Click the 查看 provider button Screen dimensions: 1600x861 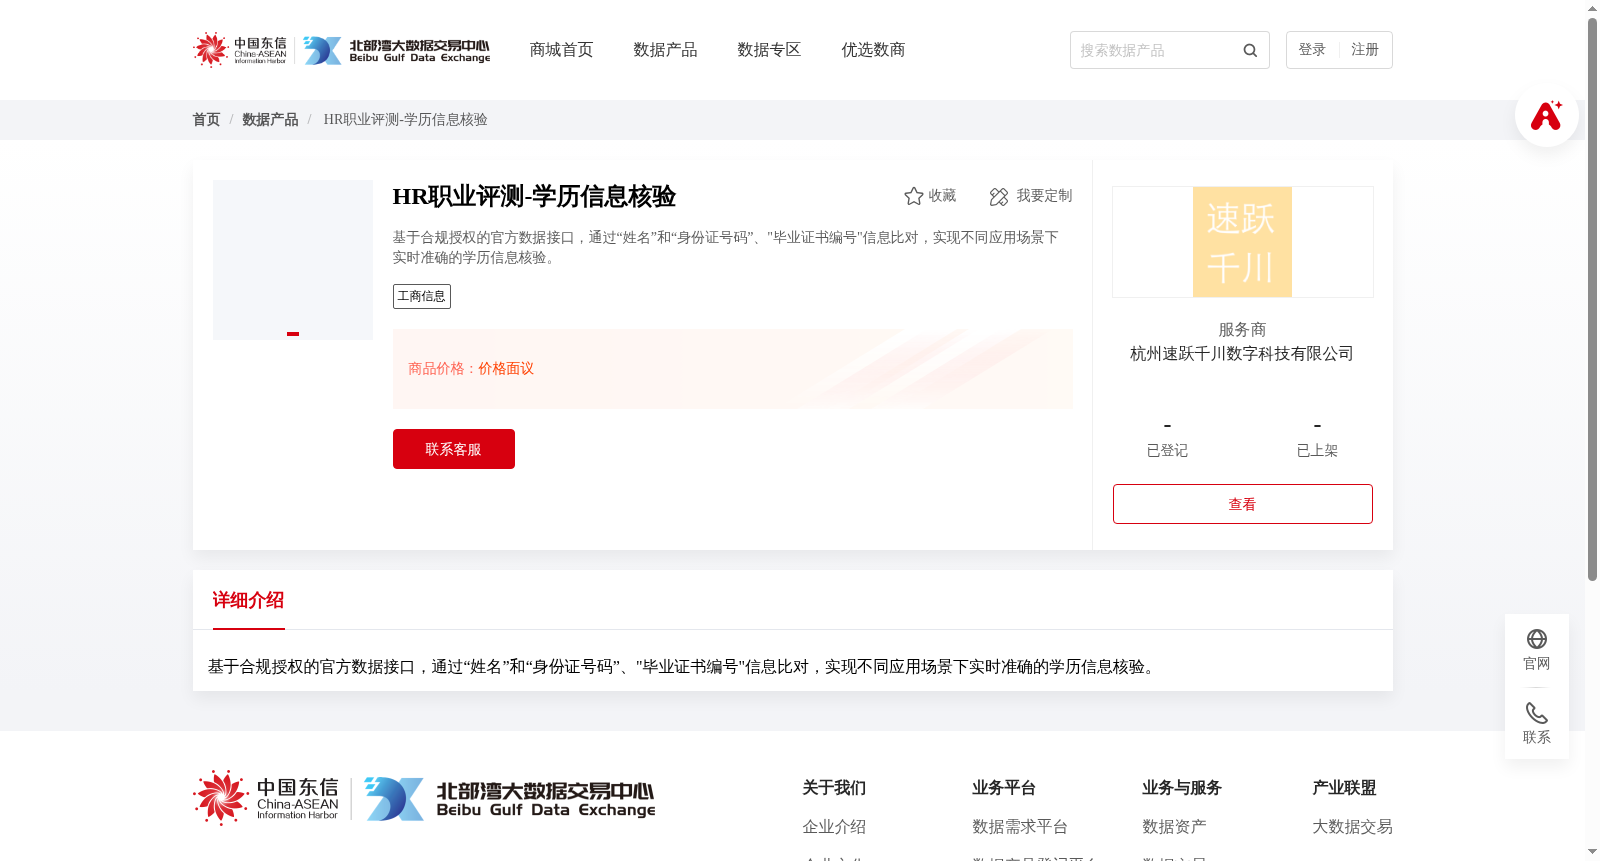(x=1243, y=504)
